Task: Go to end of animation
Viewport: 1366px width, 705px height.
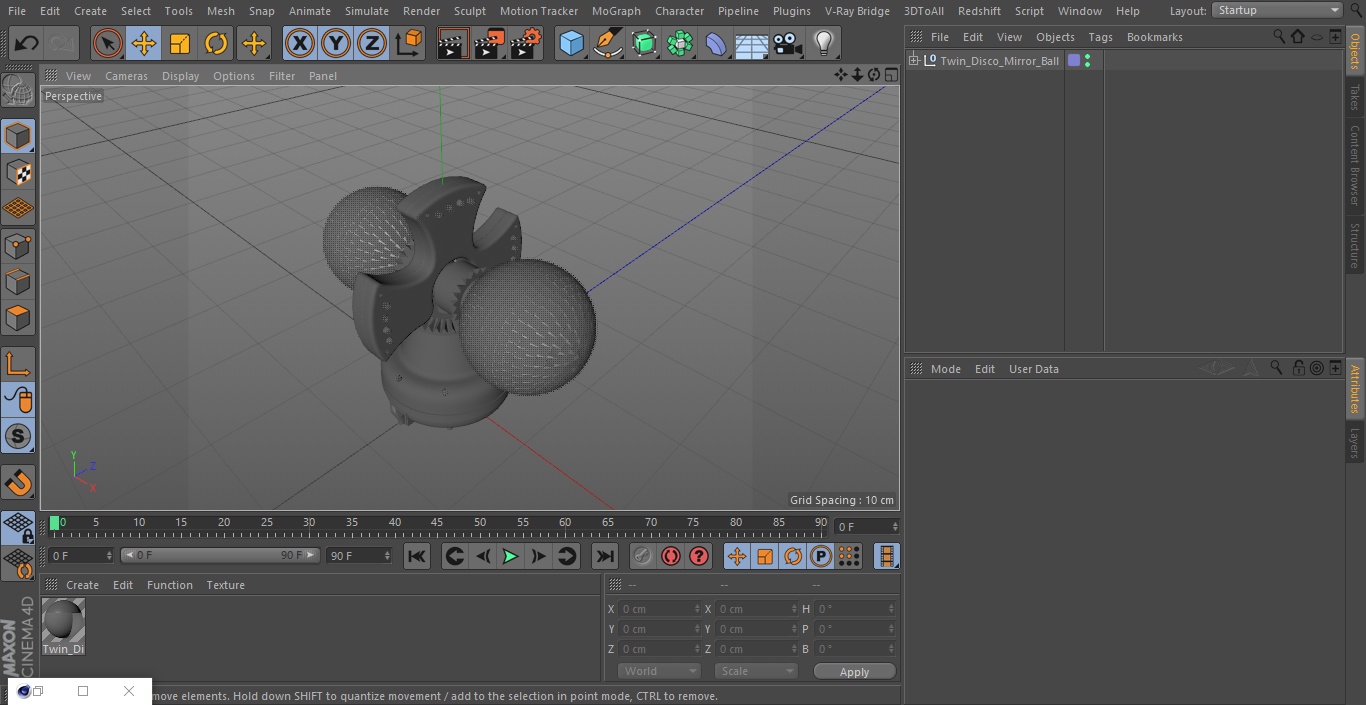Action: click(605, 556)
